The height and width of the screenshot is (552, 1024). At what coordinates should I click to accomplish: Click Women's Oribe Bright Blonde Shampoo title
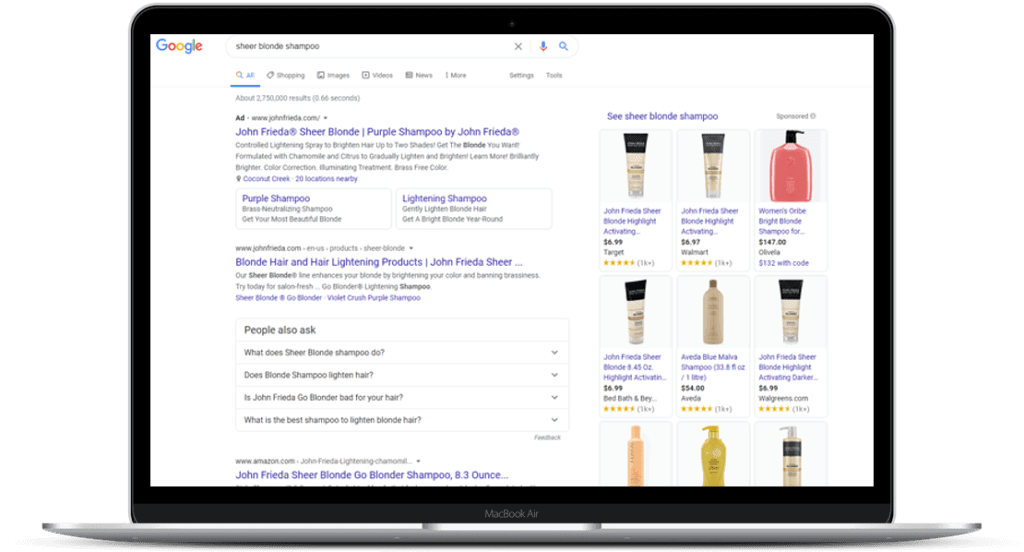782,221
